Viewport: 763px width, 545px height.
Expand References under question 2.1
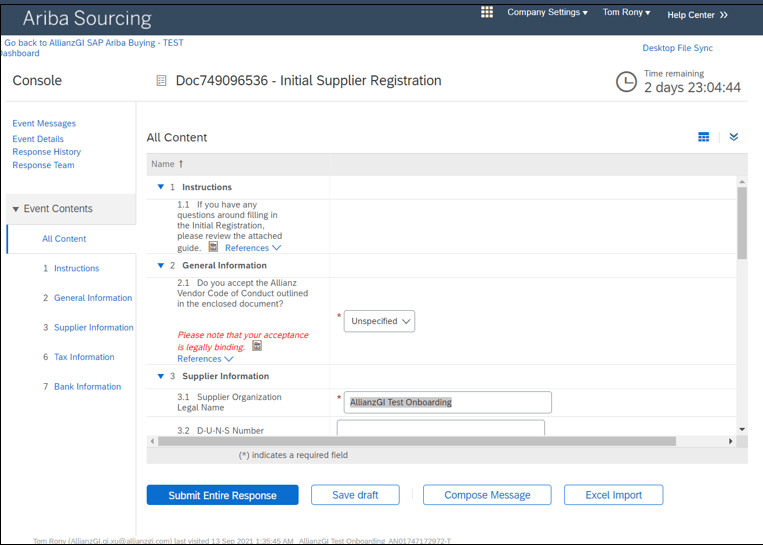click(205, 359)
